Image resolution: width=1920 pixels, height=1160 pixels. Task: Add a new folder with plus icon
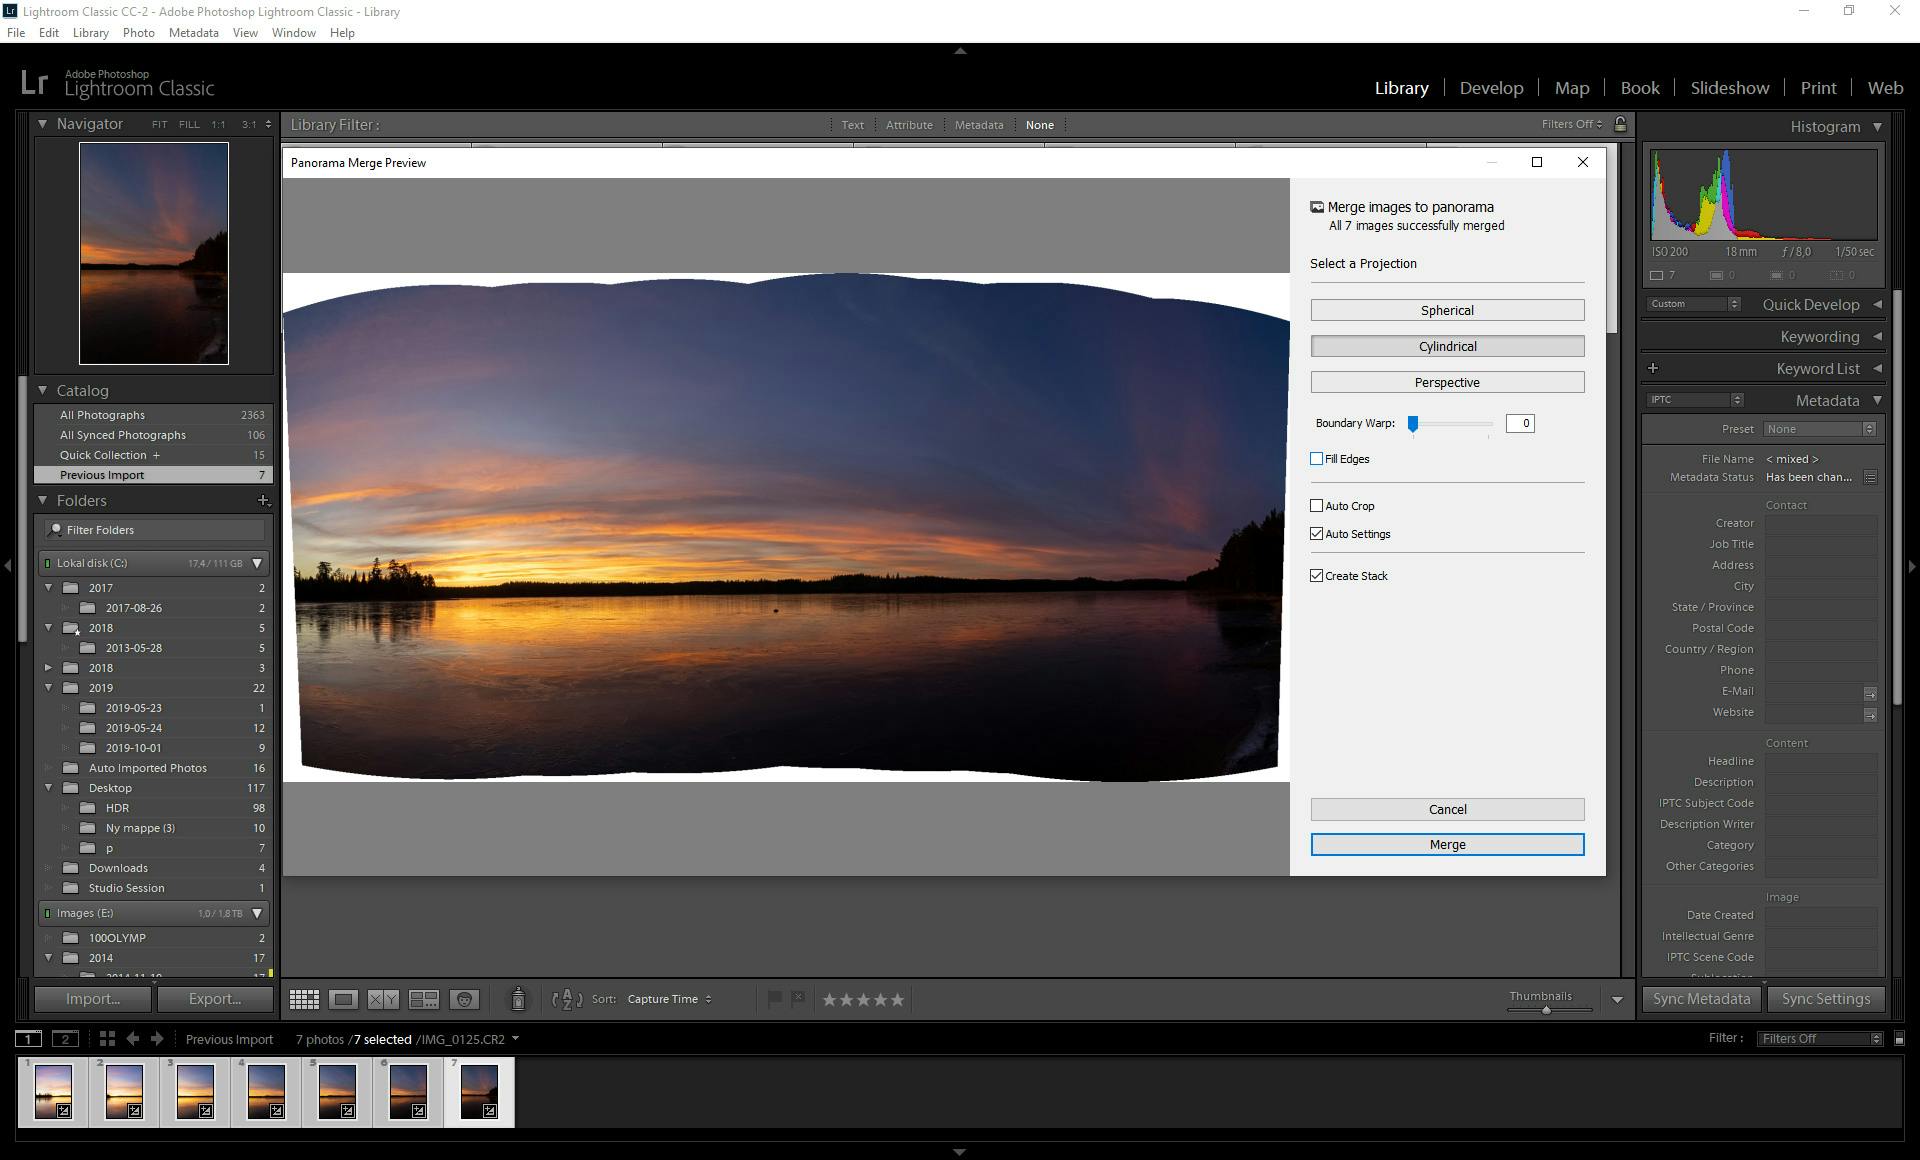point(263,500)
